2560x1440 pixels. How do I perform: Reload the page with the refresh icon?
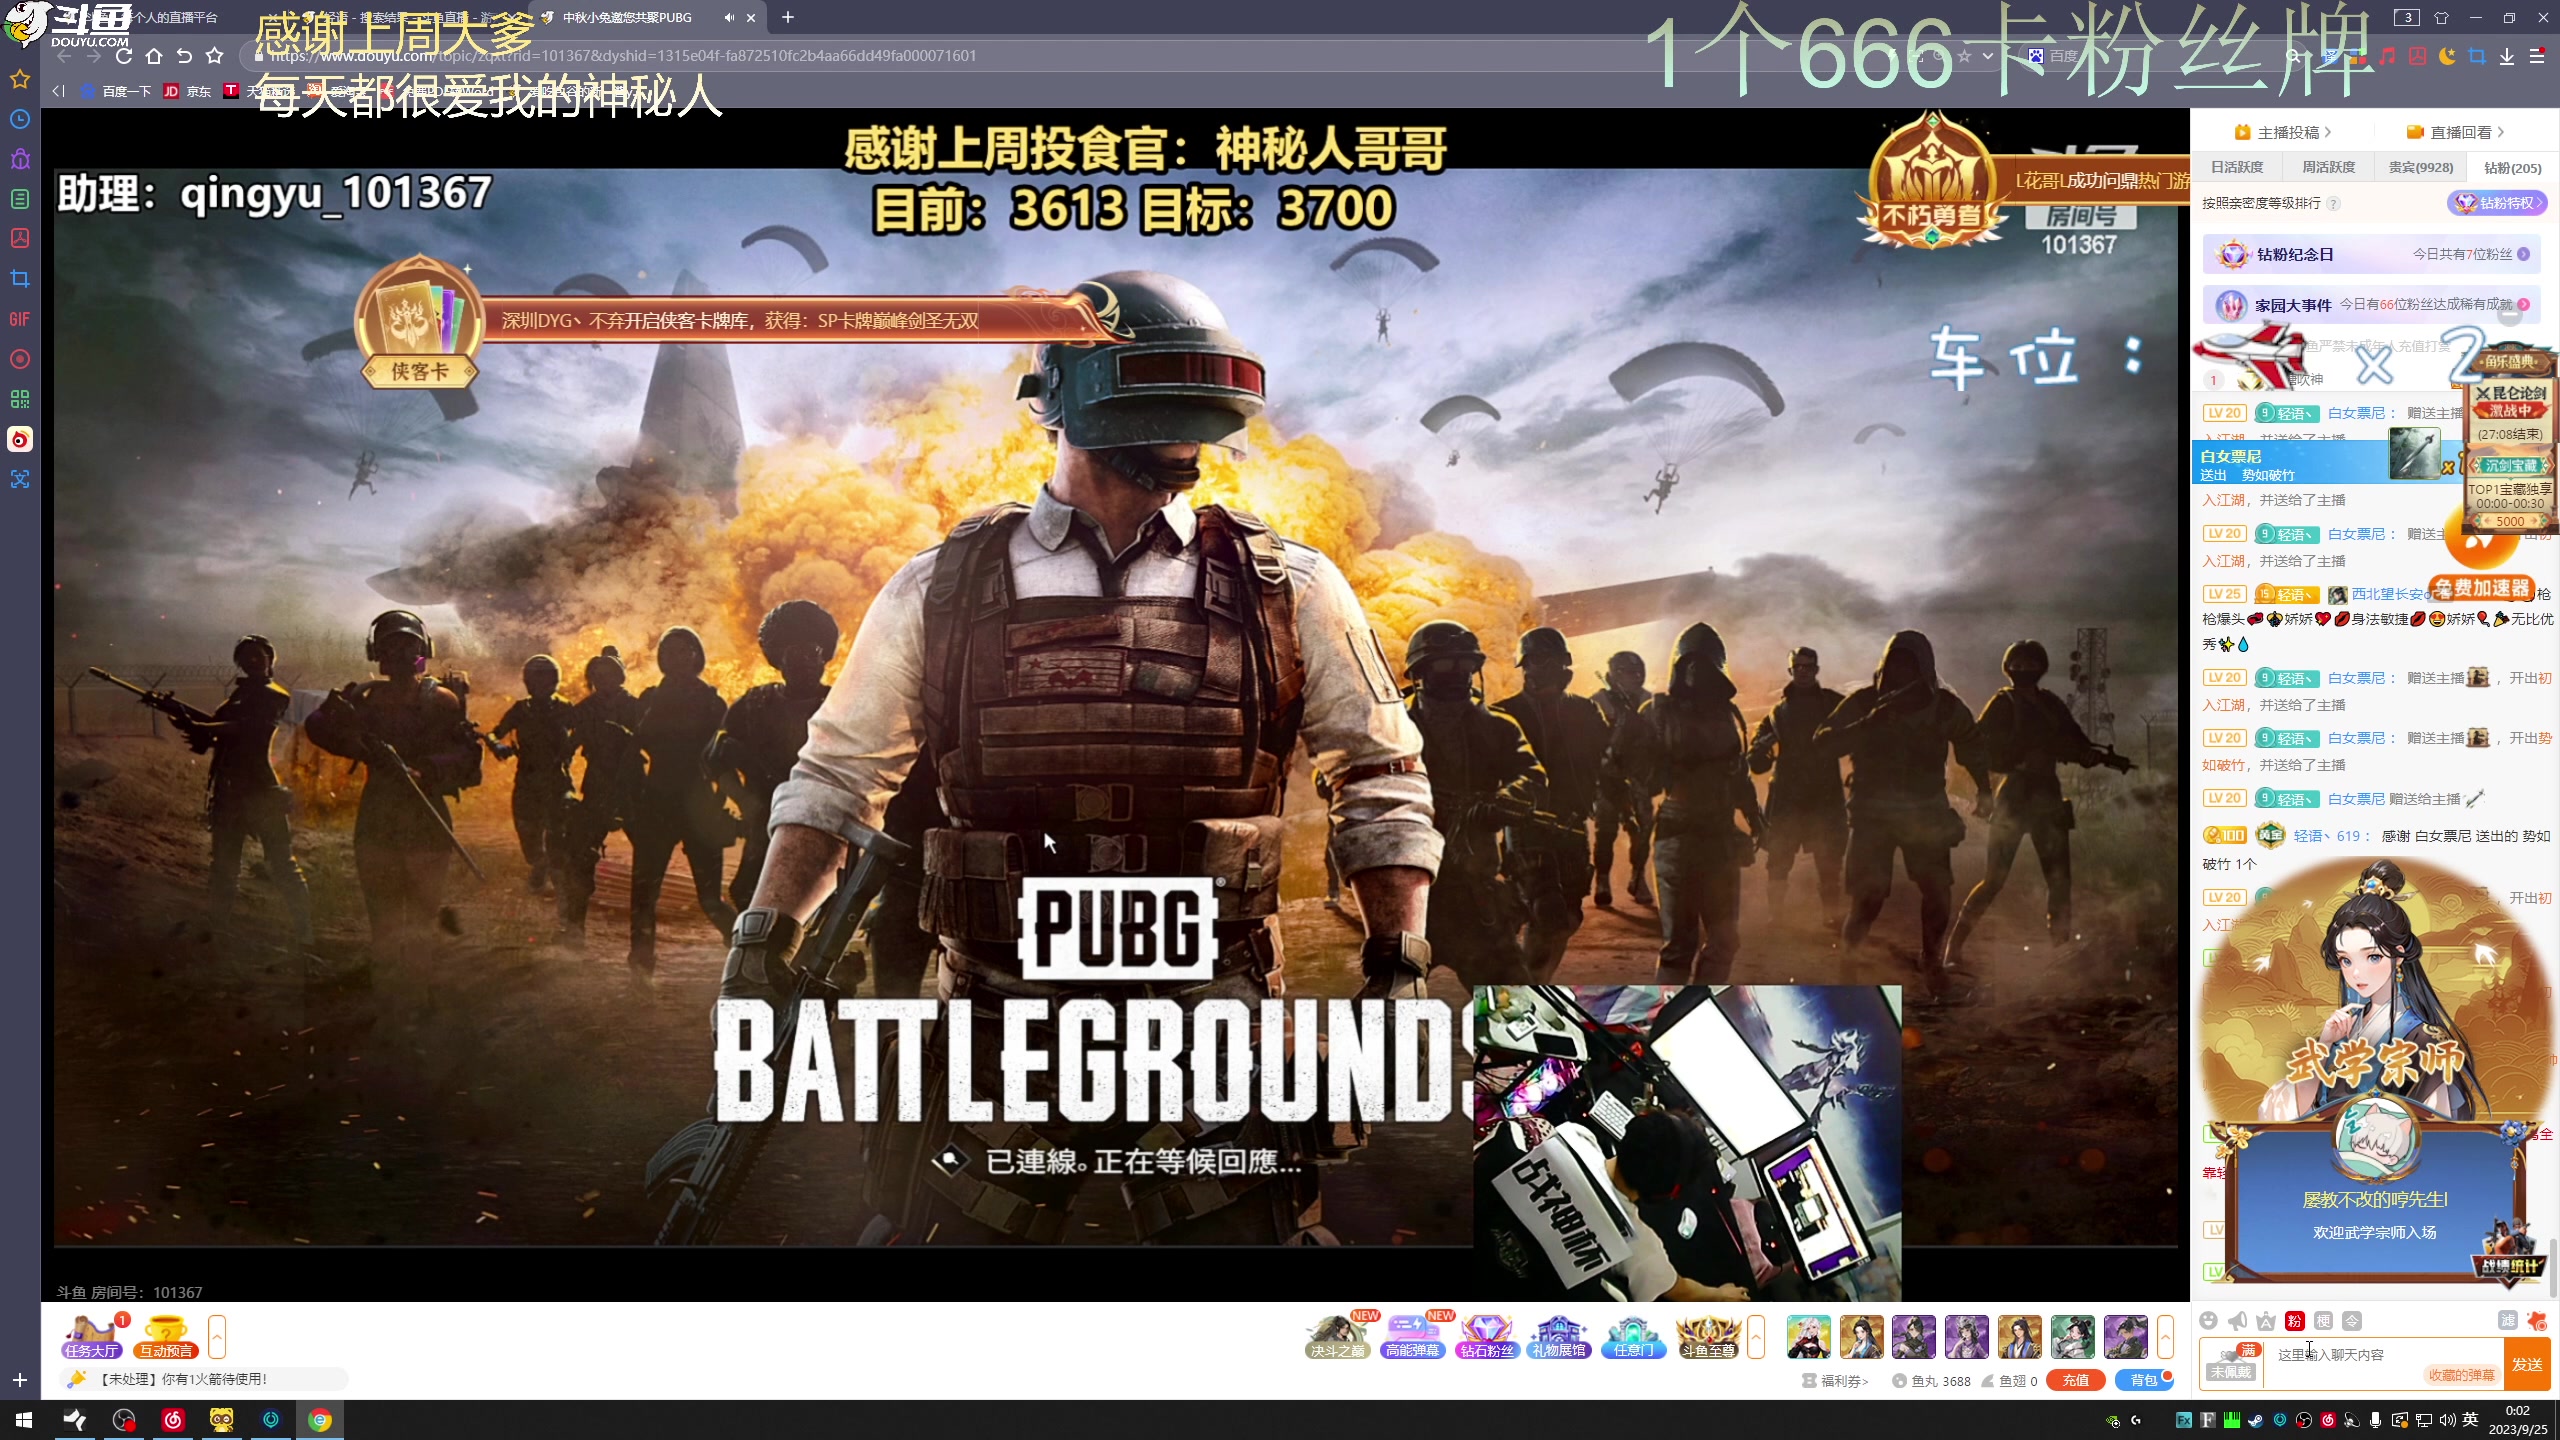[124, 56]
